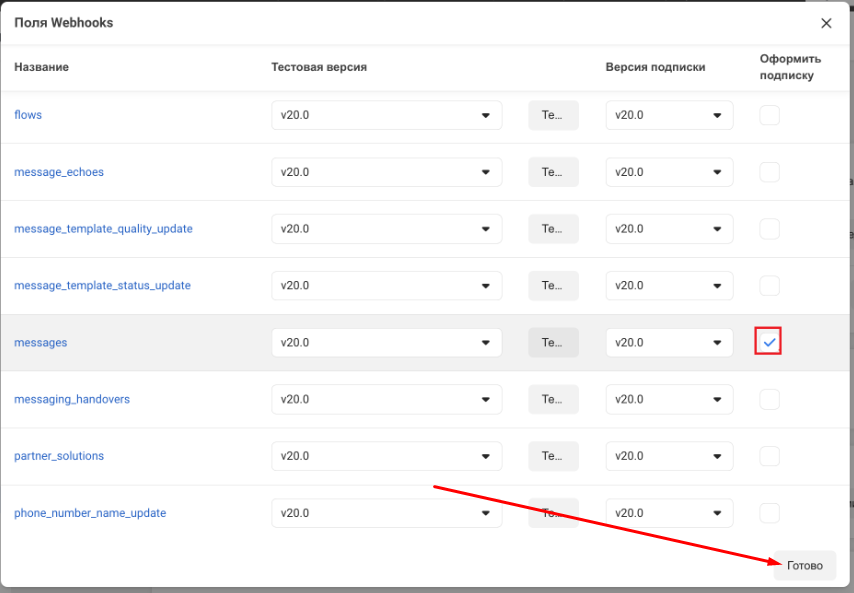
Task: Tick the message_echoes subscription checkbox
Action: click(769, 172)
